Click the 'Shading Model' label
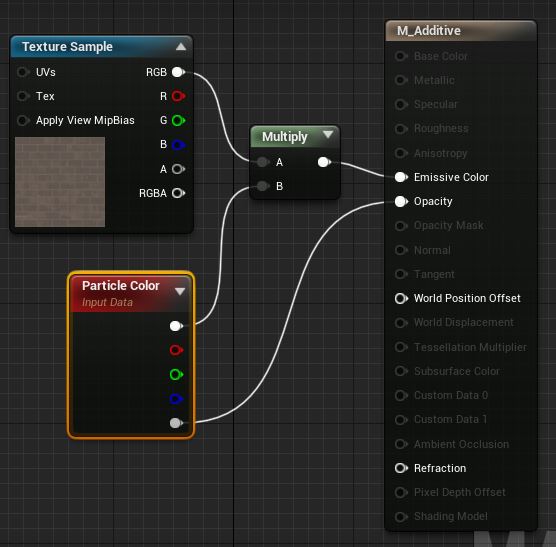The width and height of the screenshot is (556, 547). click(451, 517)
